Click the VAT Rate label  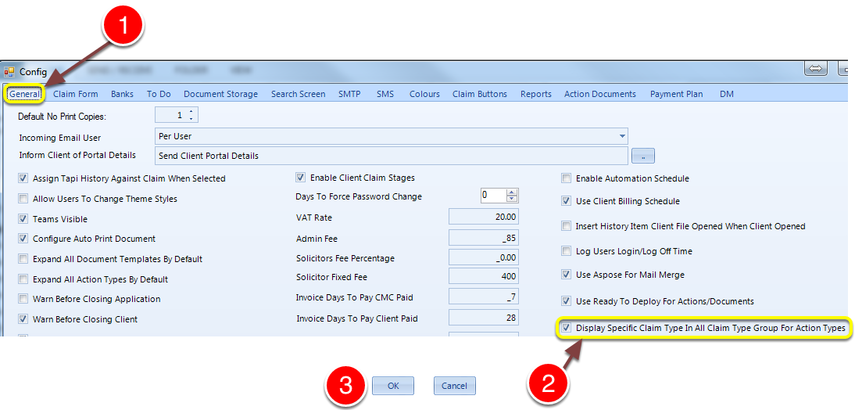click(x=314, y=218)
